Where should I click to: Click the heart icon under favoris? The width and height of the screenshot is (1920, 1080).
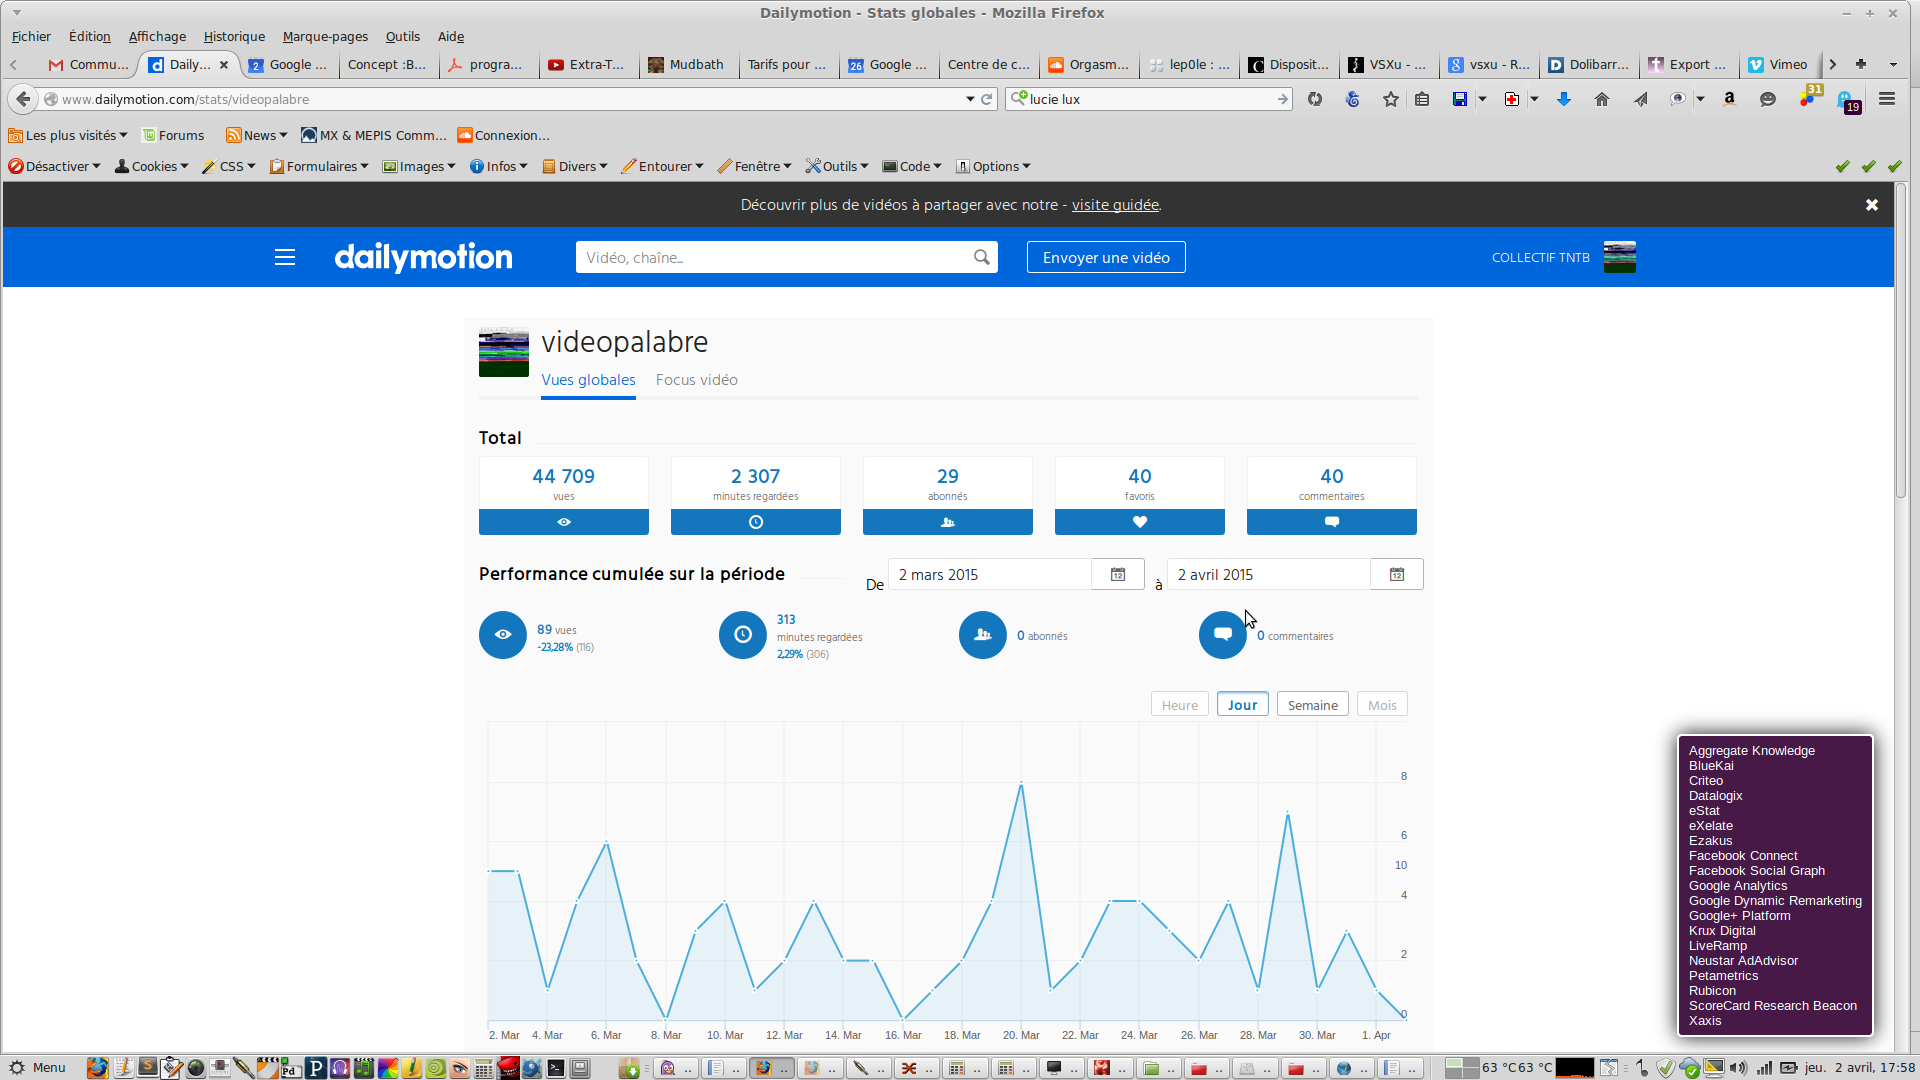tap(1140, 522)
